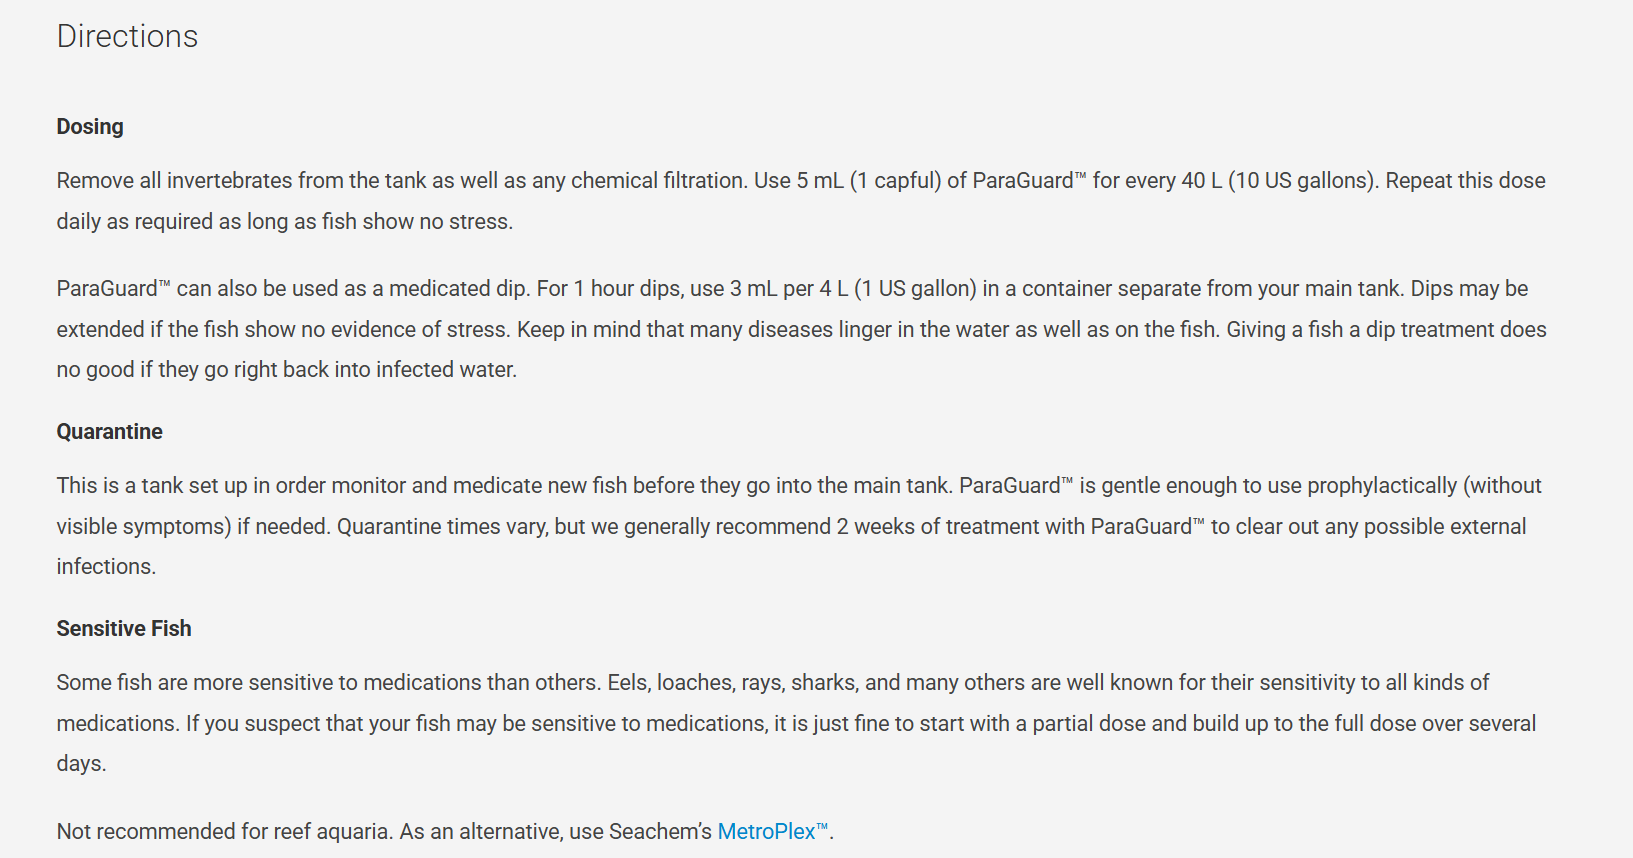This screenshot has height=858, width=1633.
Task: Click the word "infections." ending the Quarantine paragraph
Action: (x=106, y=567)
